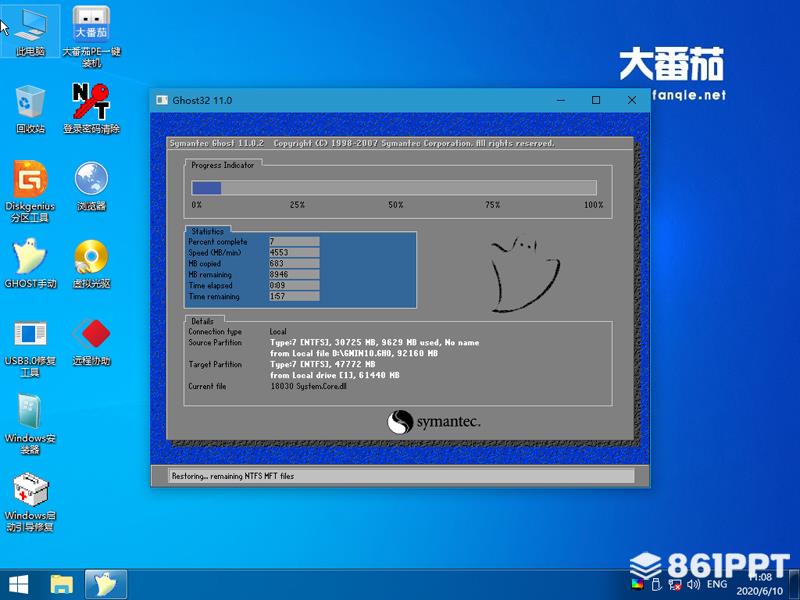The width and height of the screenshot is (800, 600).
Task: Click the MB remaining value 8946
Action: (x=294, y=274)
